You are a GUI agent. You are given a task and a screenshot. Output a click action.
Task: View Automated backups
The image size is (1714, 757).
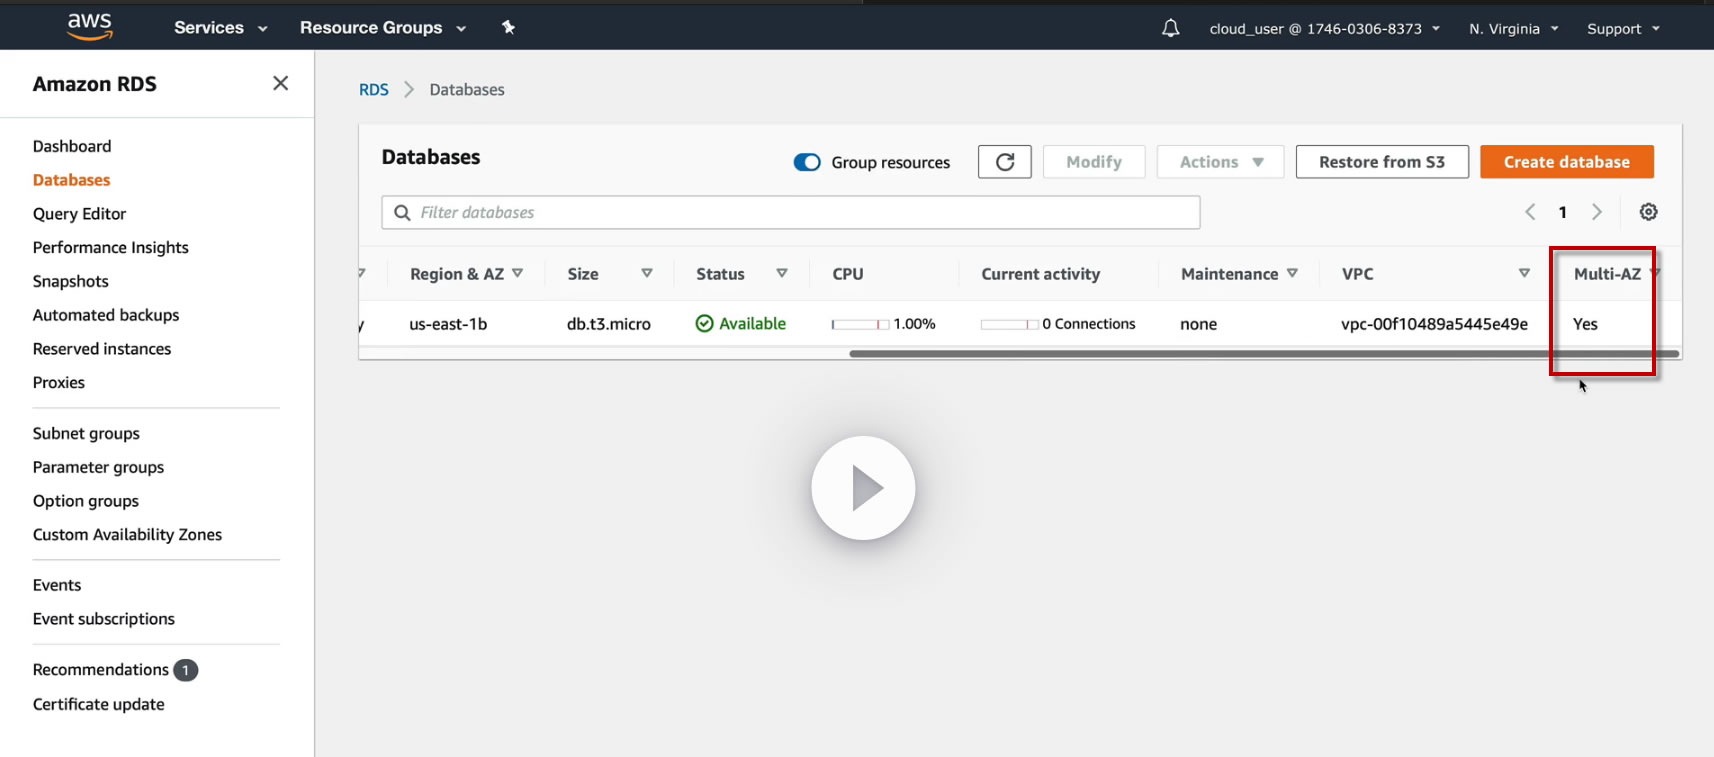pos(106,315)
